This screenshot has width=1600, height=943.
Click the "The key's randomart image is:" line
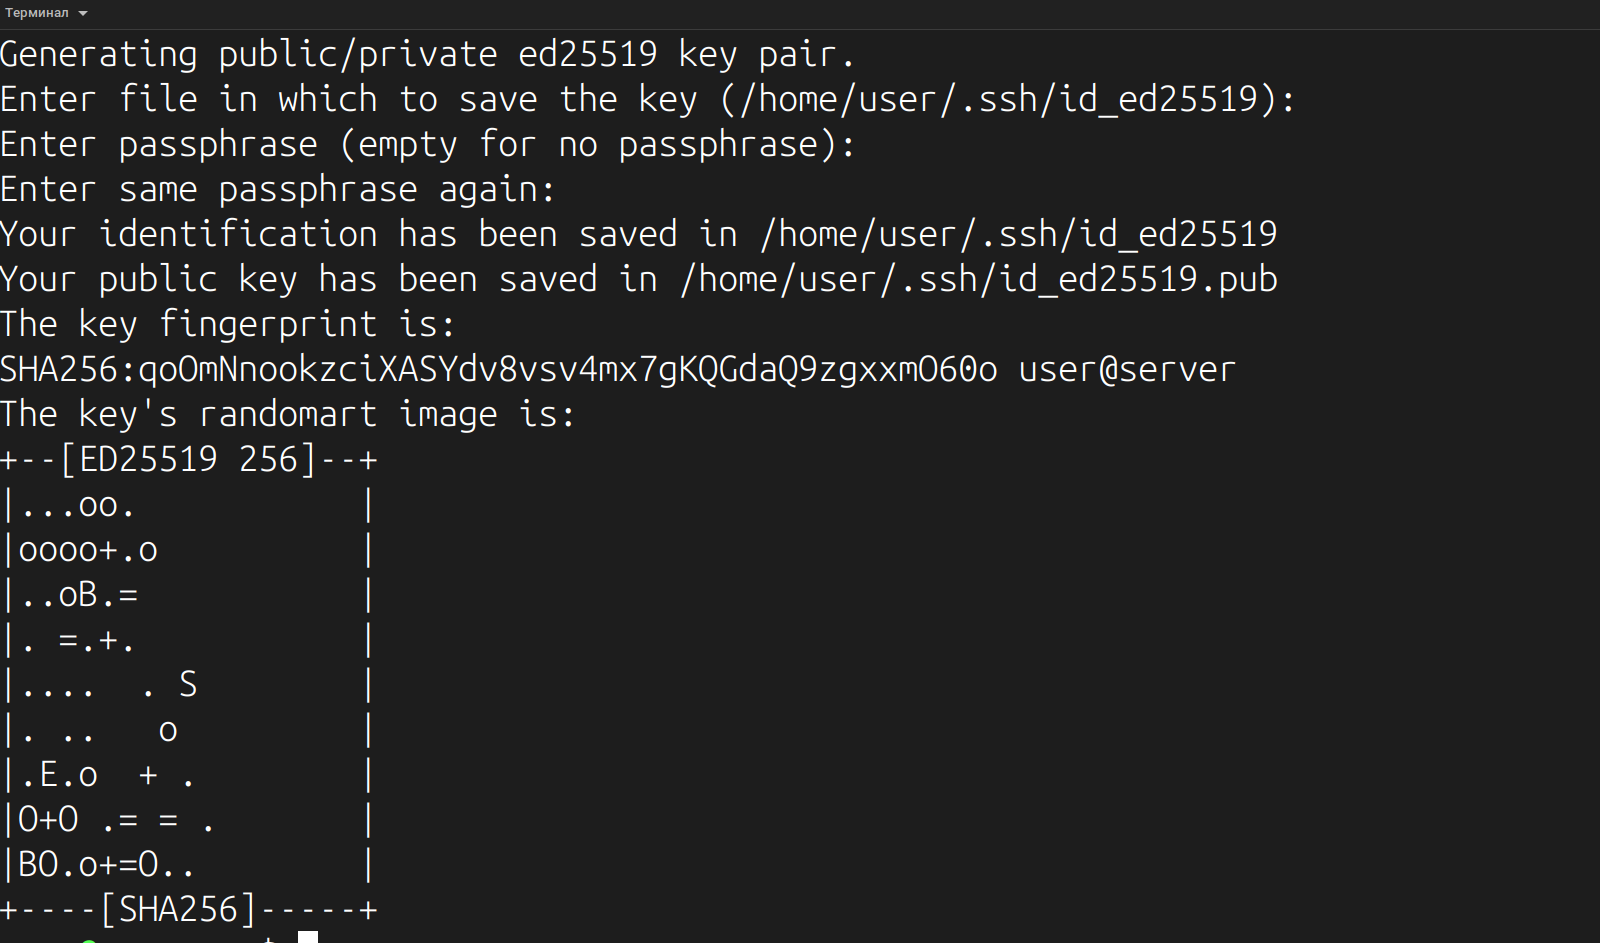tap(287, 415)
